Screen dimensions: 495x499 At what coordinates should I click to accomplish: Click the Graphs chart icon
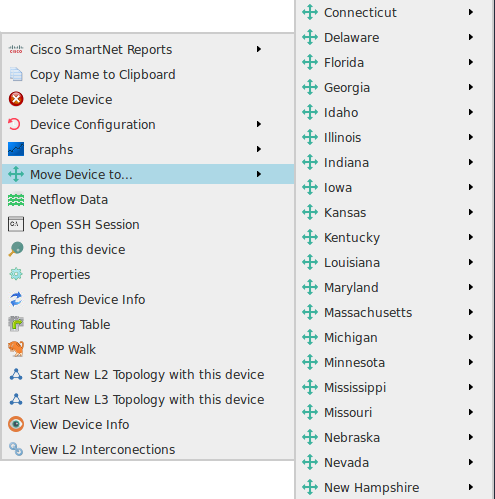click(x=16, y=149)
